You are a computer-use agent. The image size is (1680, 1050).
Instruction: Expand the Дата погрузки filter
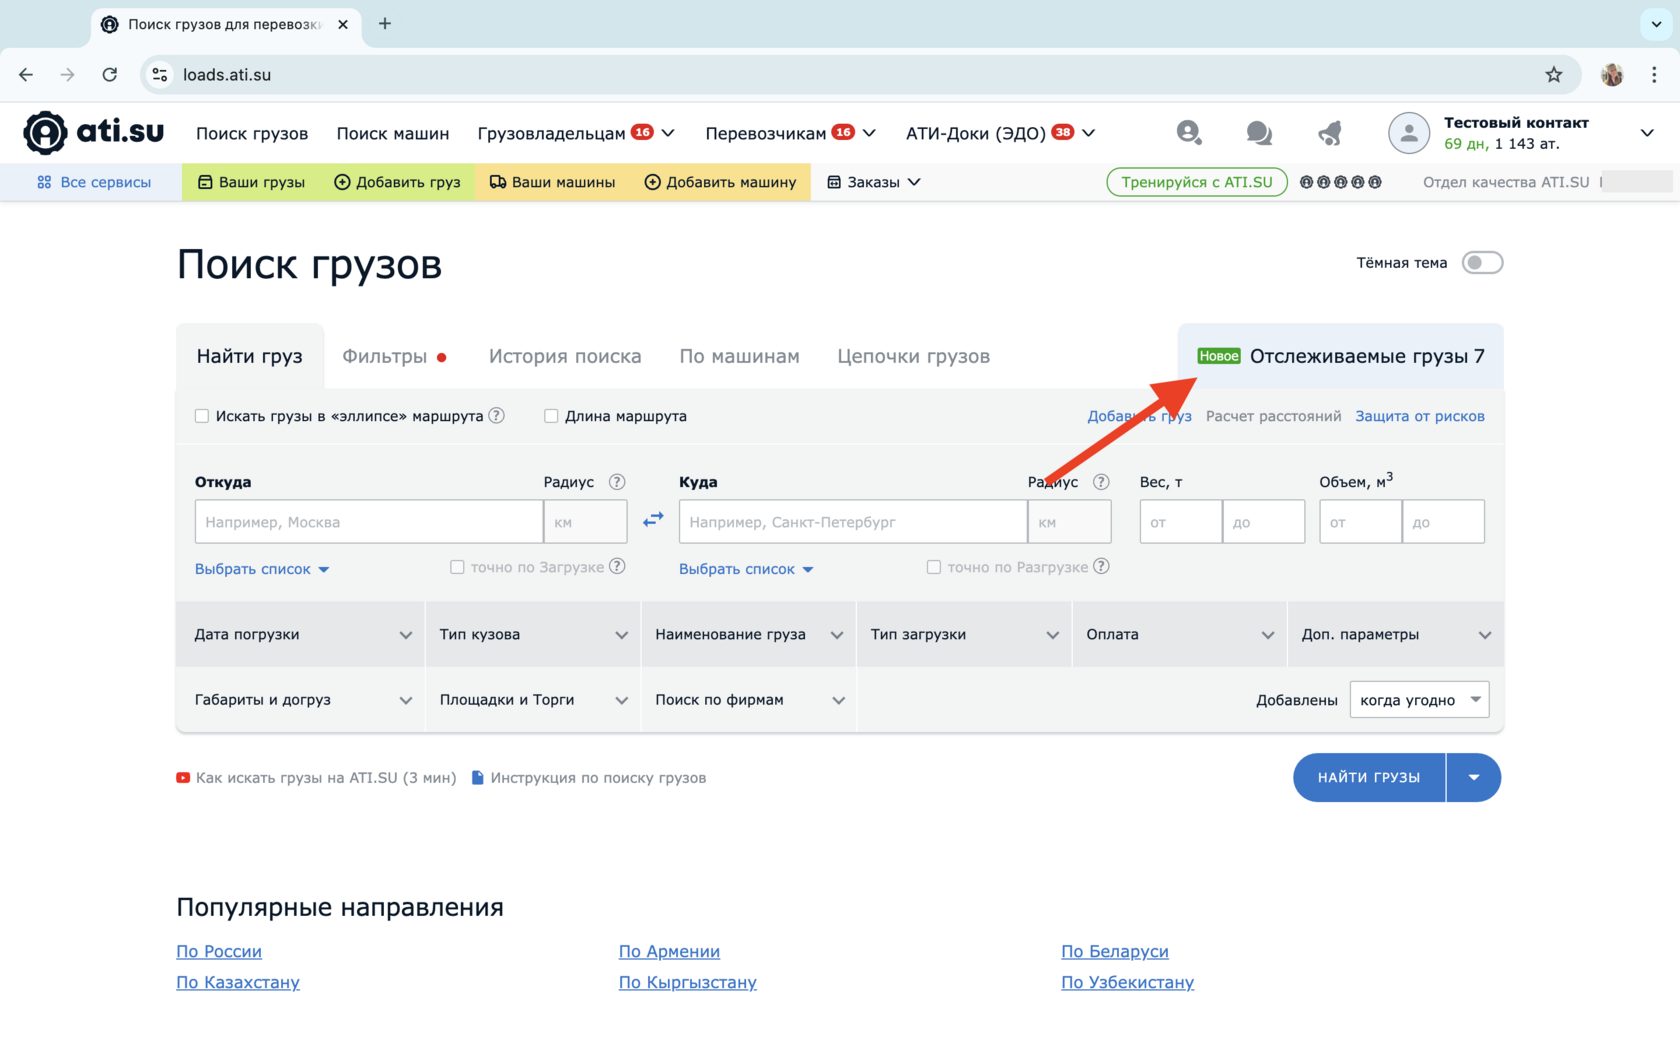301,635
